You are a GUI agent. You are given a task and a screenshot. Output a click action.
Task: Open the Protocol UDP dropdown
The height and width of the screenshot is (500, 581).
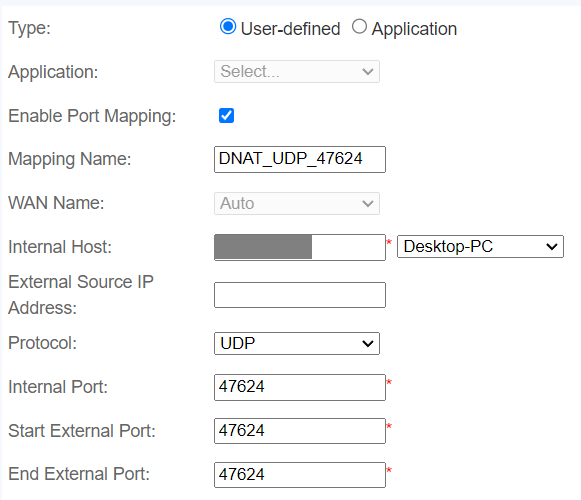click(297, 343)
